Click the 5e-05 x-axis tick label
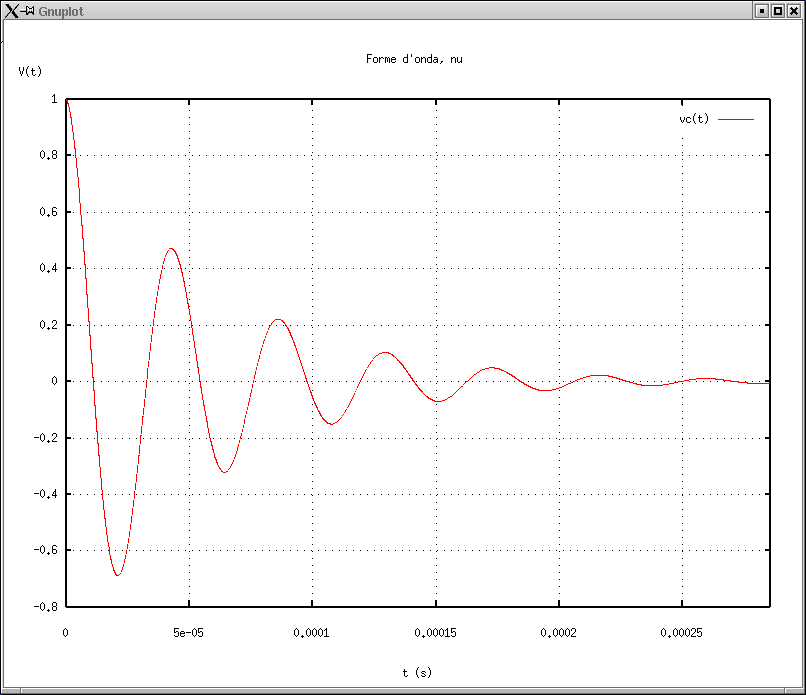Image resolution: width=806 pixels, height=695 pixels. [x=188, y=632]
